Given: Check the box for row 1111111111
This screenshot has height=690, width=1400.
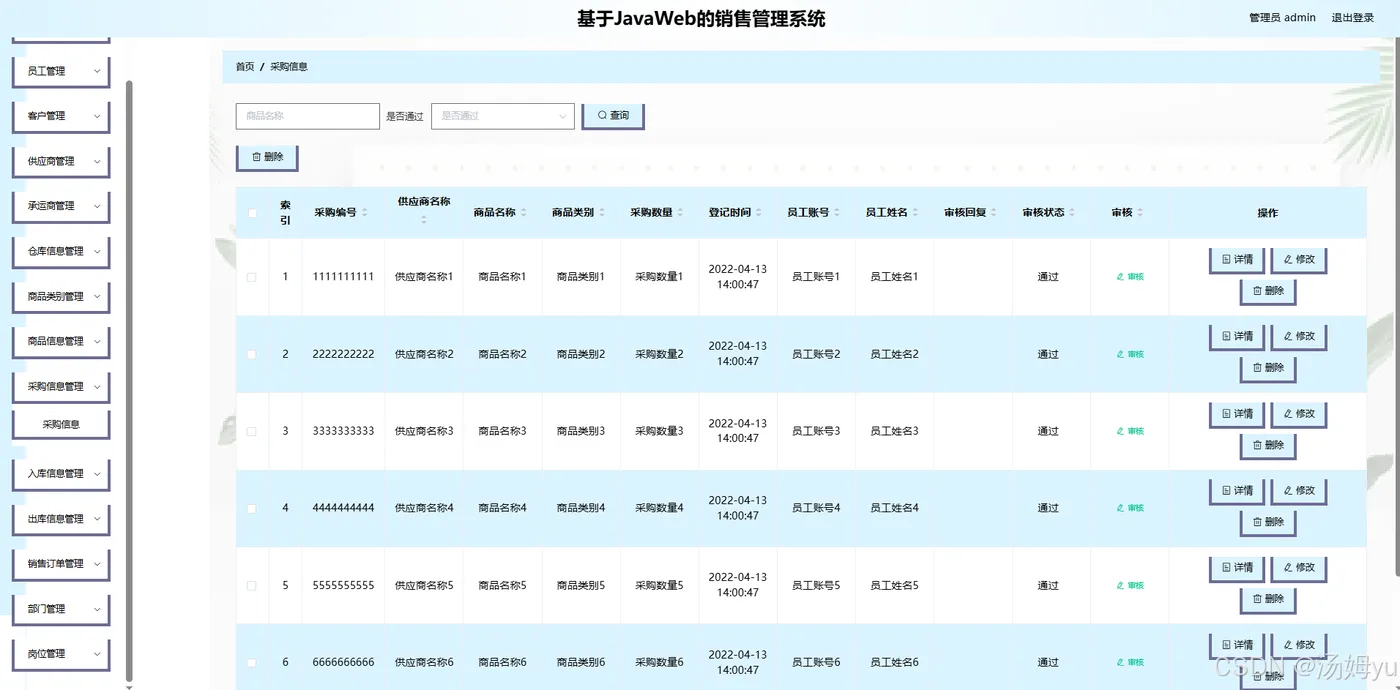Looking at the screenshot, I should 252,277.
